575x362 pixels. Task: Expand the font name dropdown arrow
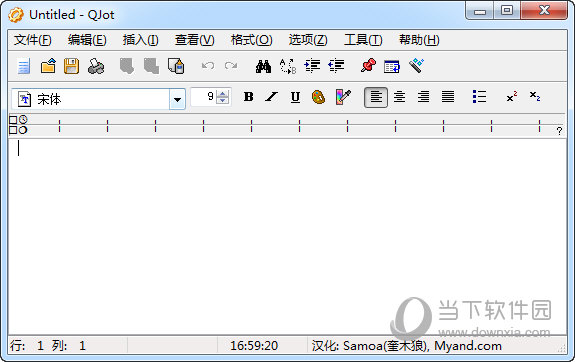(177, 99)
